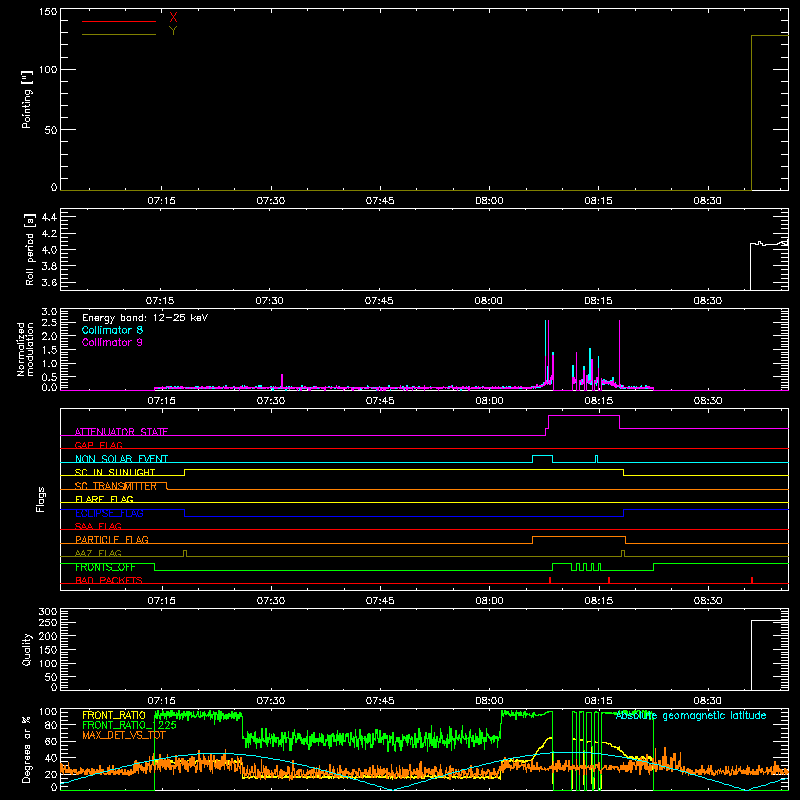Click the 80 tick on Degrees or % axis
Screen dimensions: 800x800
pos(51,725)
